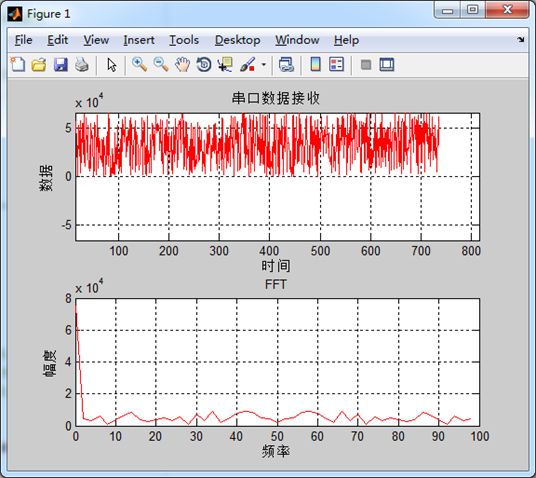Screen dimensions: 536x478
Task: Activate the Edit Plot arrow tool
Action: (111, 65)
